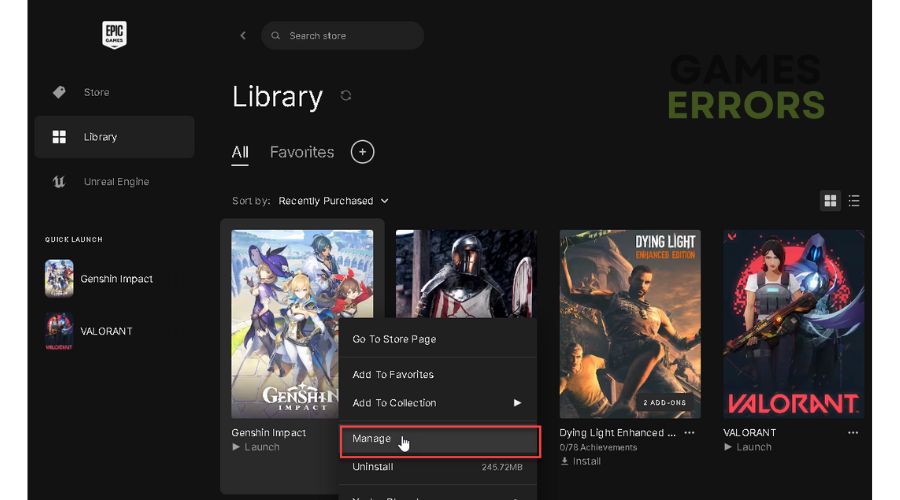
Task: Click the Unreal Engine logo icon
Action: coord(59,182)
